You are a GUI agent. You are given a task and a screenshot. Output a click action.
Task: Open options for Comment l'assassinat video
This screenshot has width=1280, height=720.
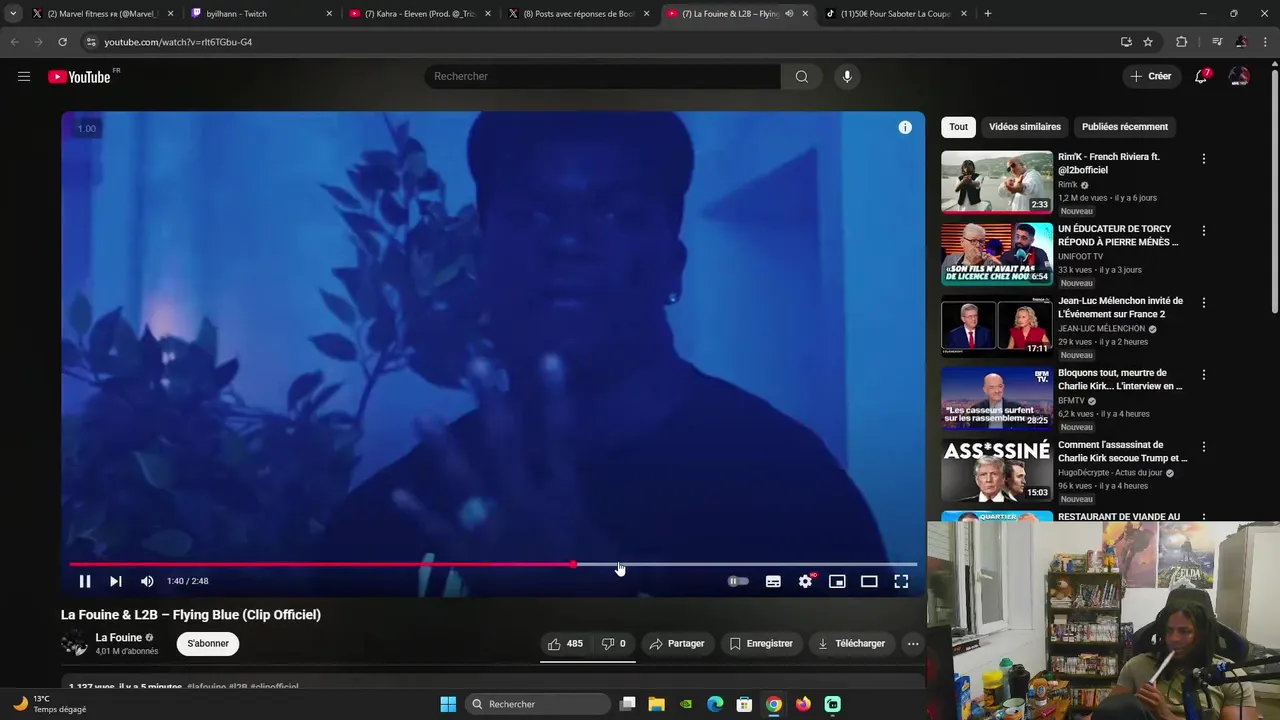point(1204,447)
